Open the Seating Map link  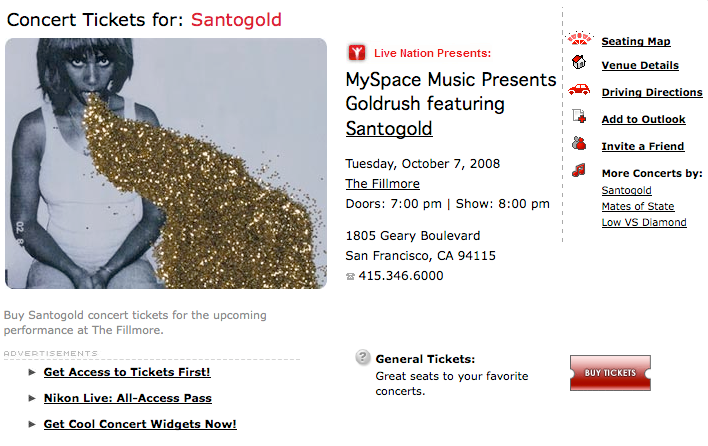pyautogui.click(x=635, y=42)
